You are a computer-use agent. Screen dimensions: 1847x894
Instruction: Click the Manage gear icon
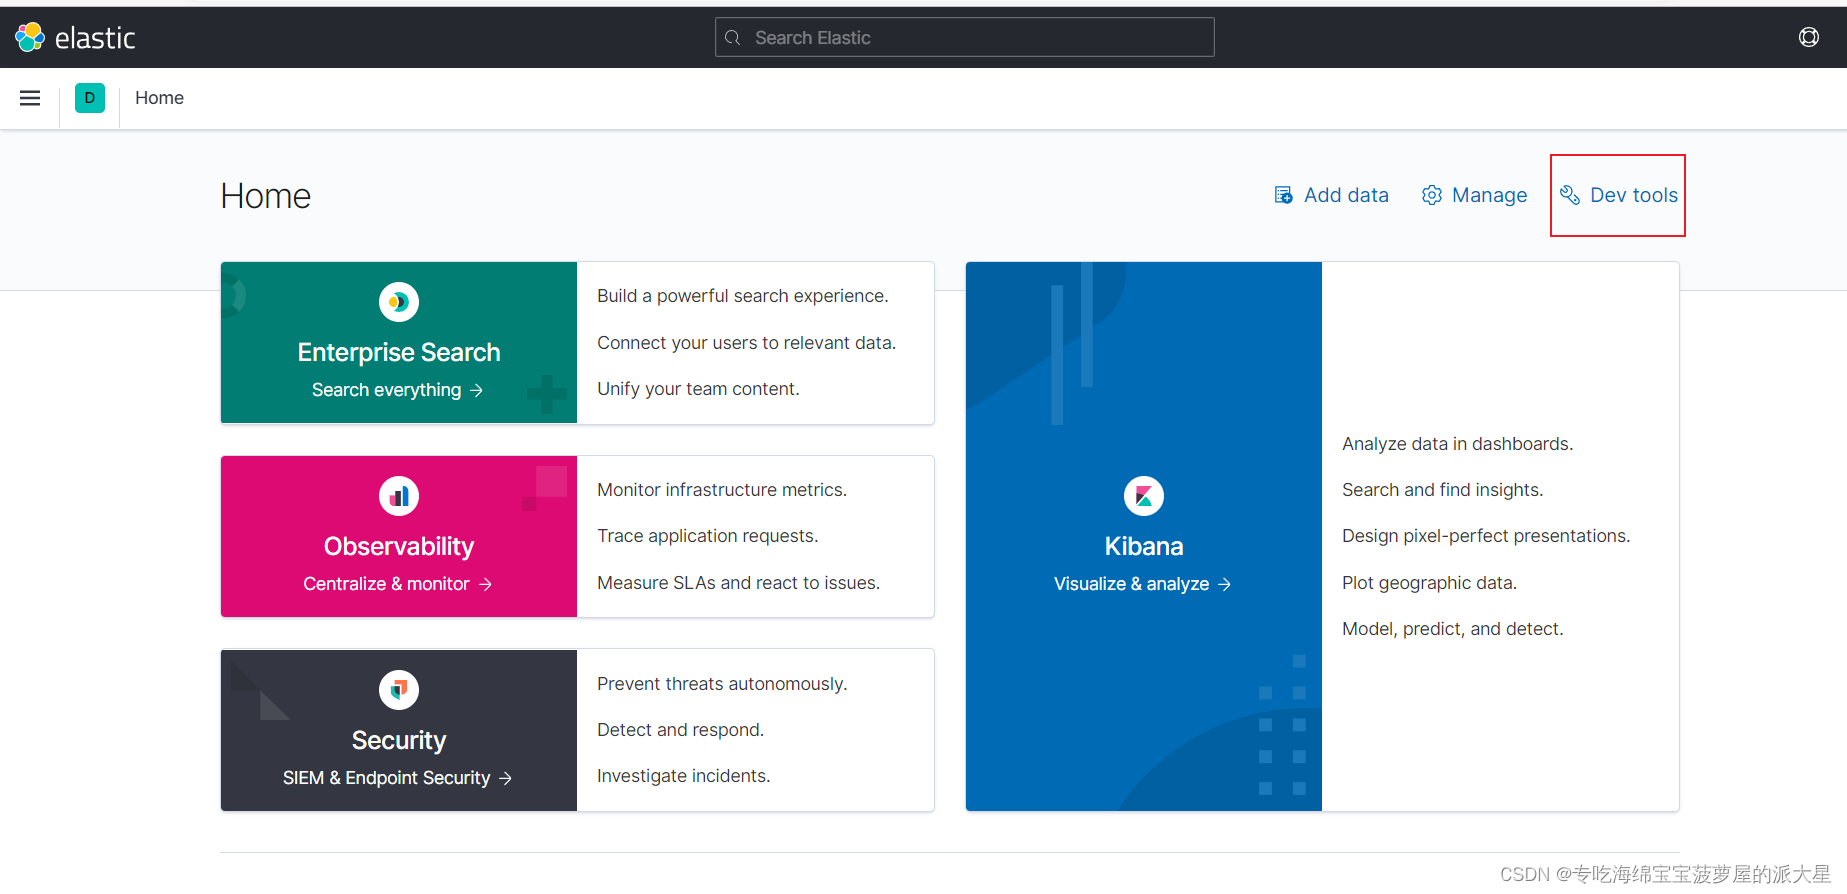[1432, 195]
